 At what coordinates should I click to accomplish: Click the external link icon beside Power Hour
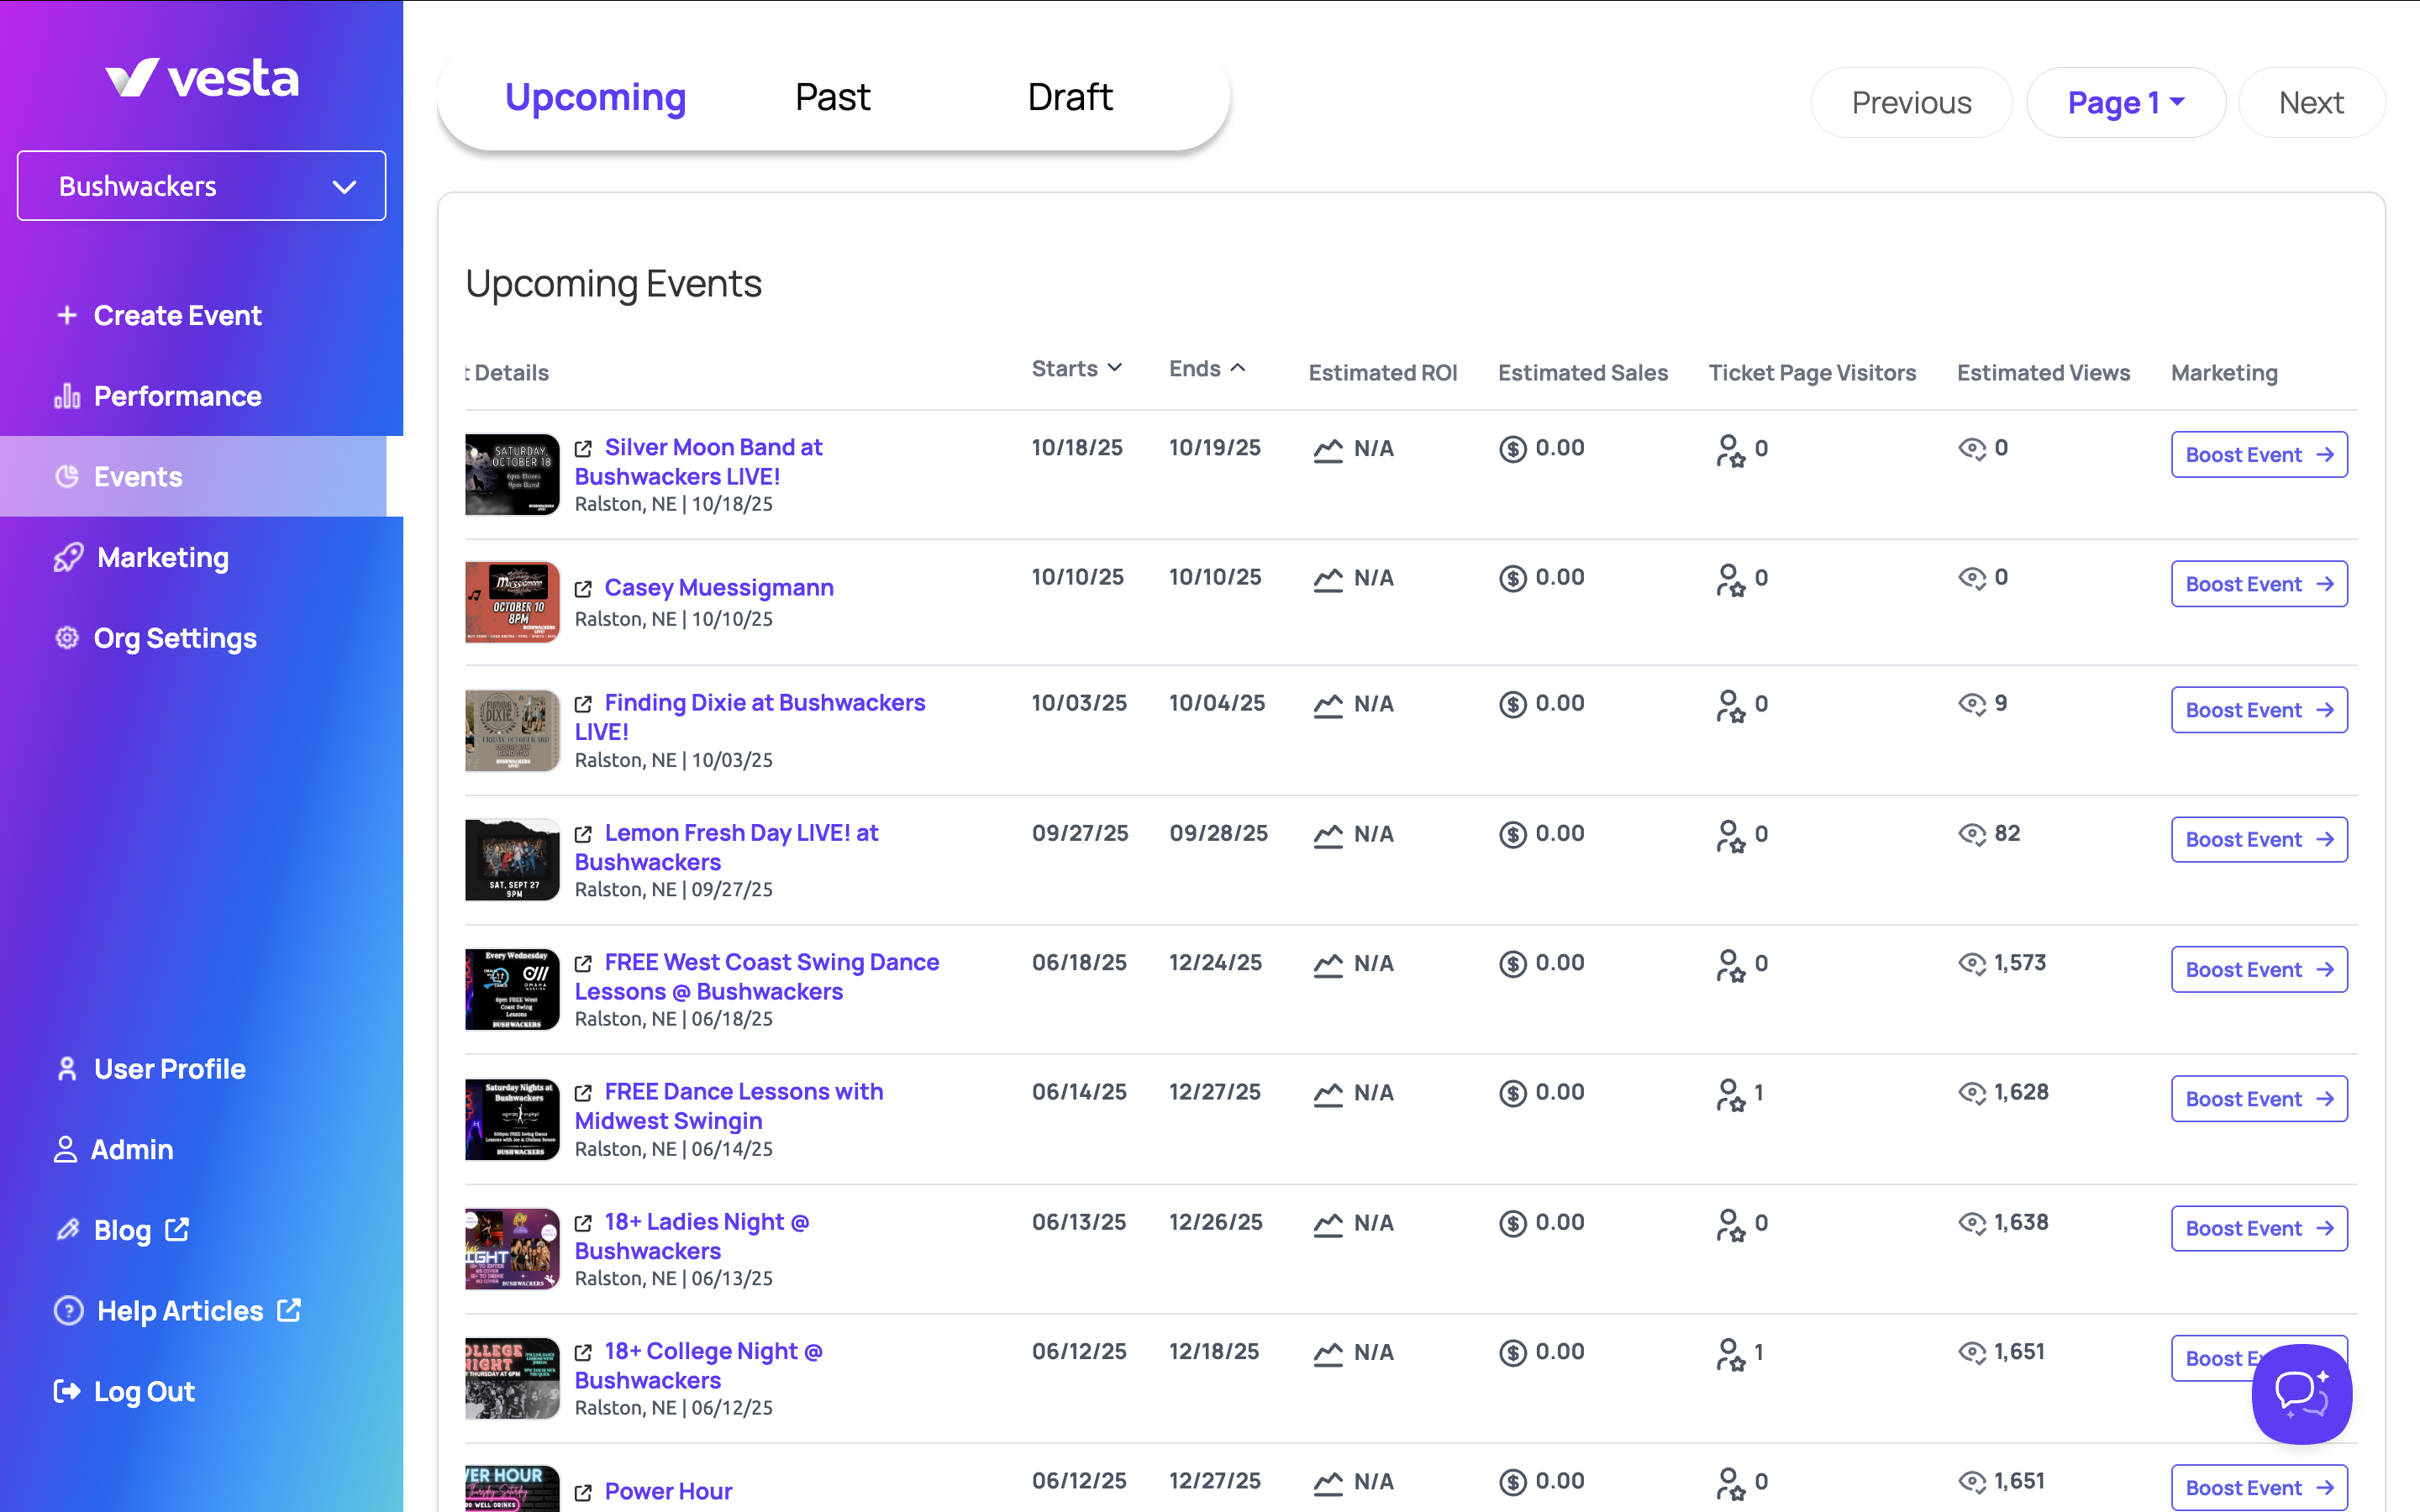pyautogui.click(x=583, y=1492)
